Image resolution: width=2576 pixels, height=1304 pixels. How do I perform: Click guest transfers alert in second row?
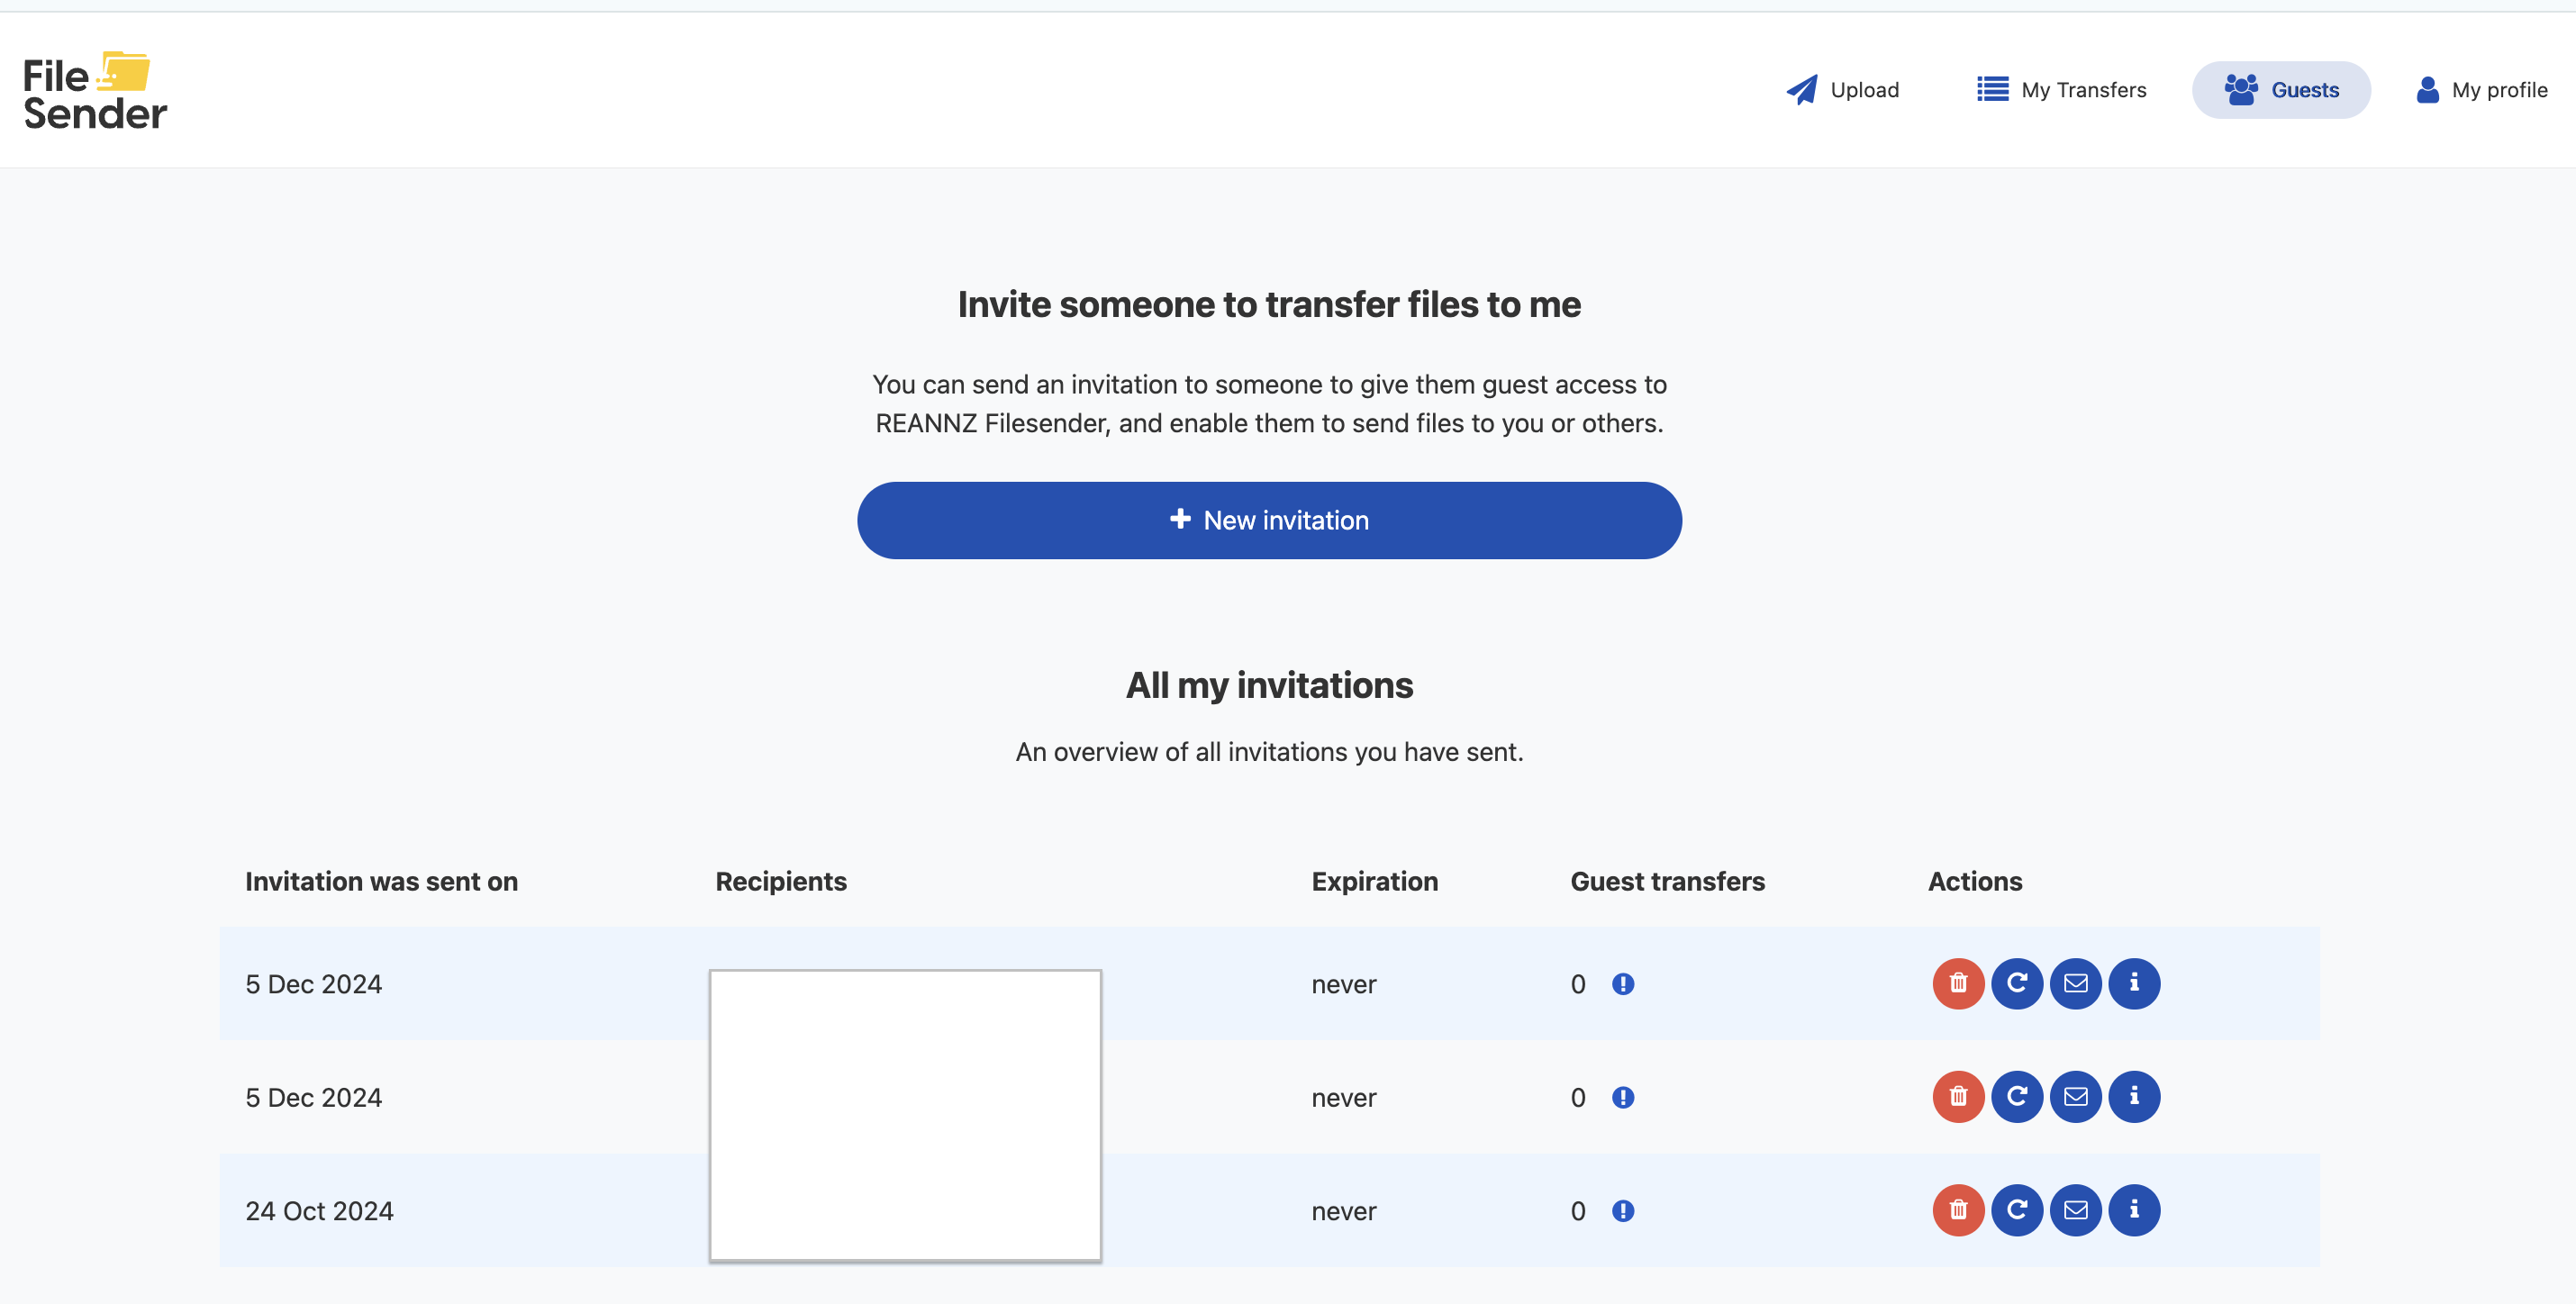tap(1622, 1098)
